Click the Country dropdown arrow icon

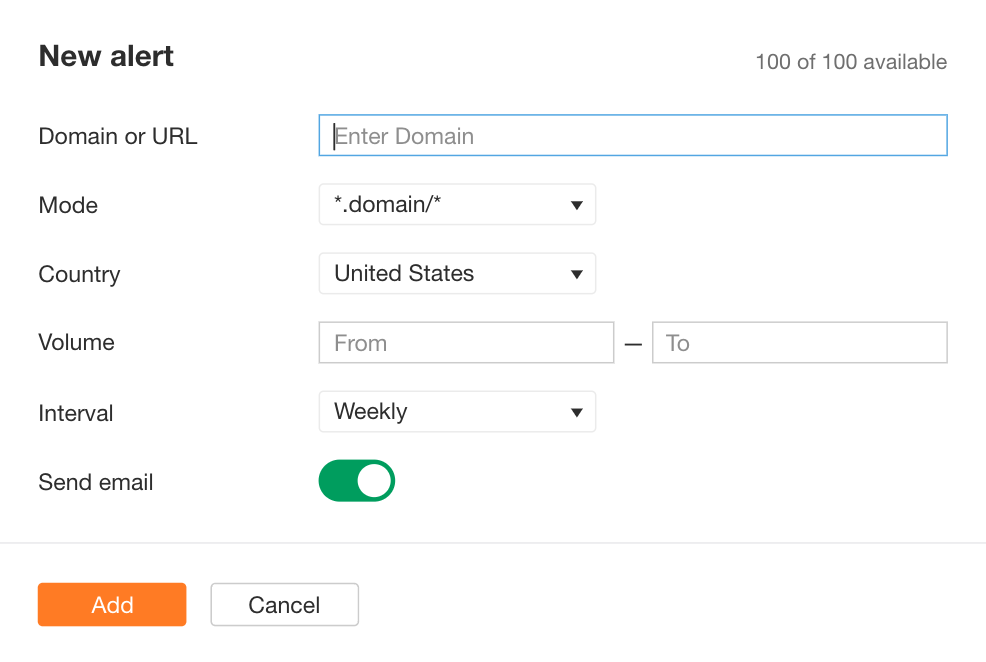(x=577, y=273)
